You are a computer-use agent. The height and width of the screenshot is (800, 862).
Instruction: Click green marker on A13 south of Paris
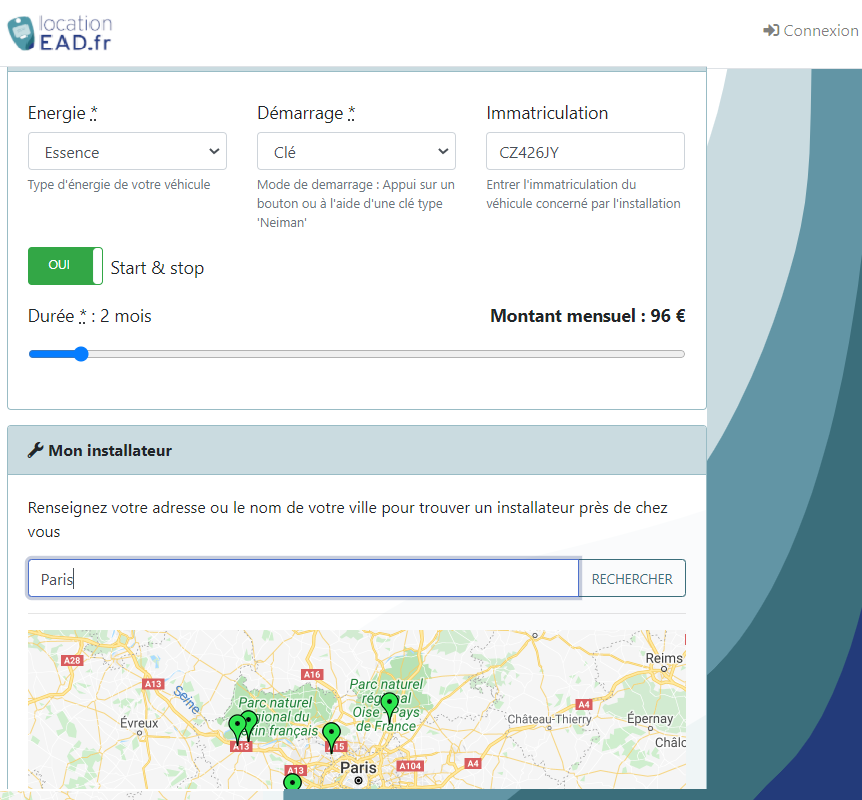[293, 782]
